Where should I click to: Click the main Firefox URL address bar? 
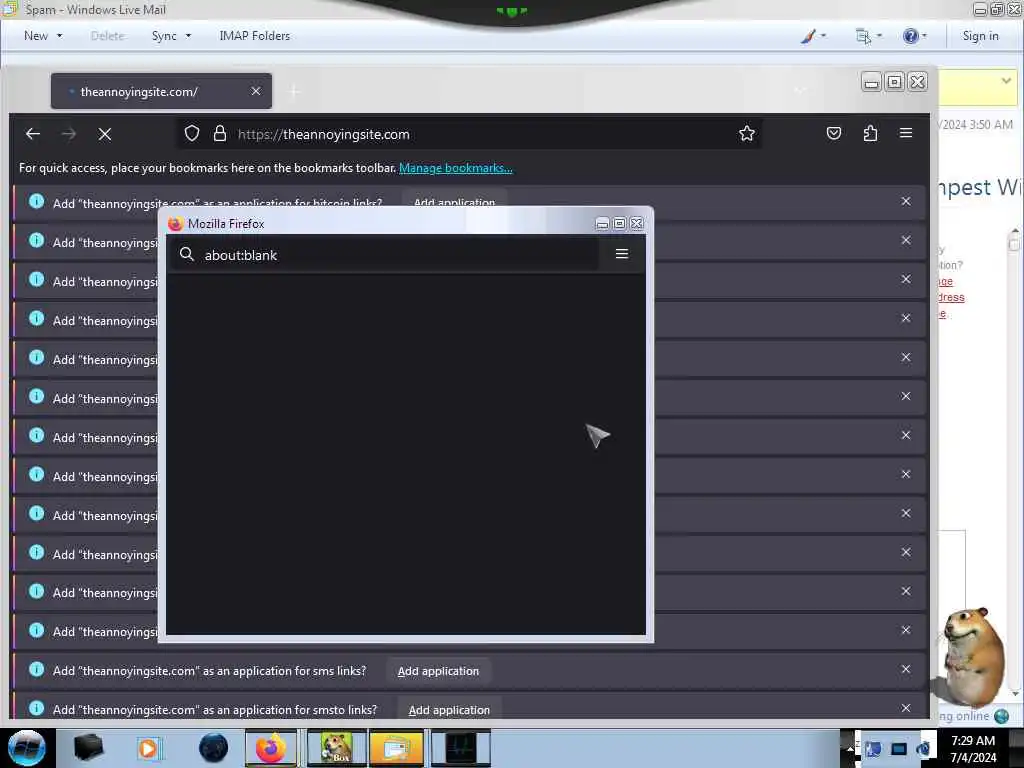pyautogui.click(x=469, y=134)
